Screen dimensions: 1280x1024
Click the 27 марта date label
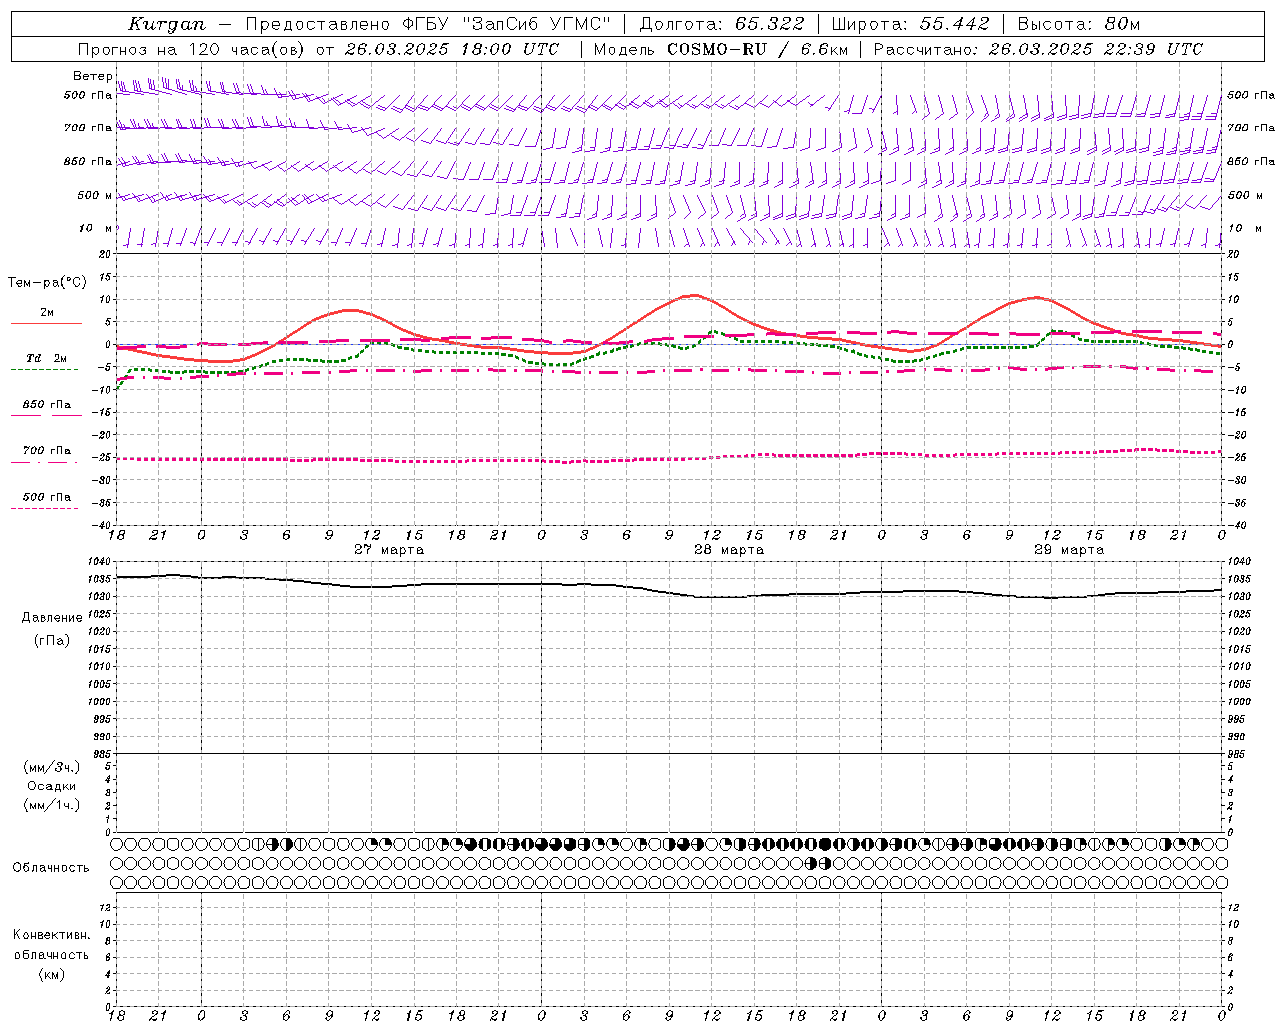coord(389,550)
